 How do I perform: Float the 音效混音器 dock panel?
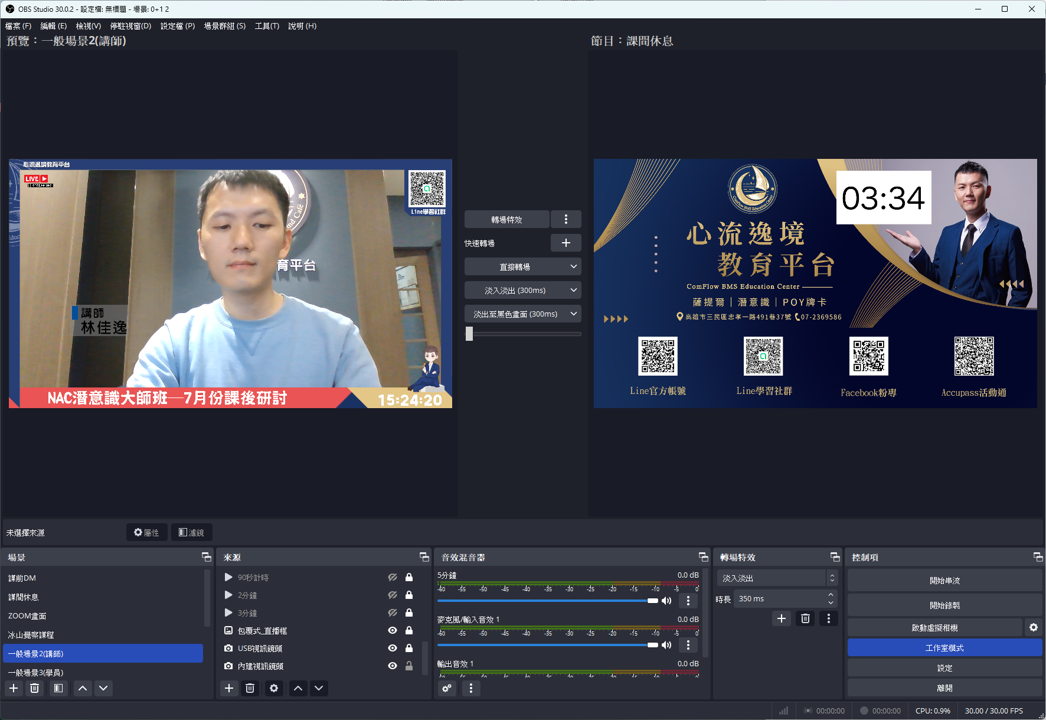tap(703, 557)
